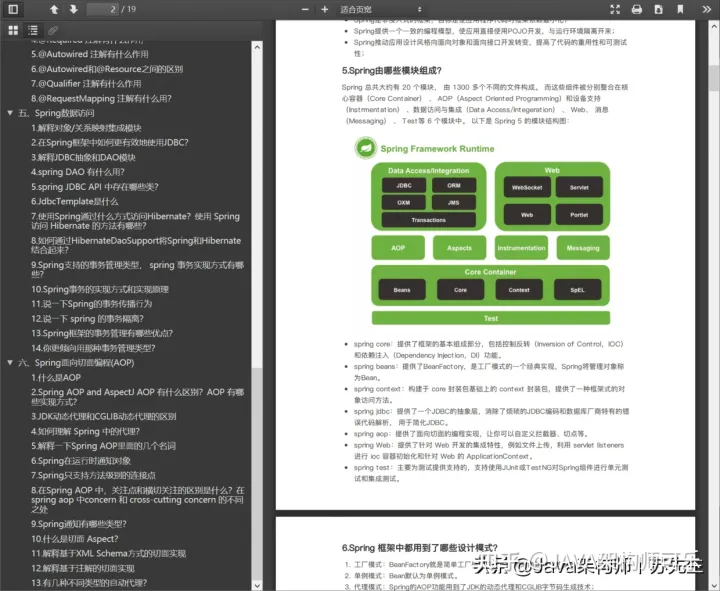Screen dimensions: 720x591
Task: Go to previous page arrow
Action: pyautogui.click(x=54, y=9)
